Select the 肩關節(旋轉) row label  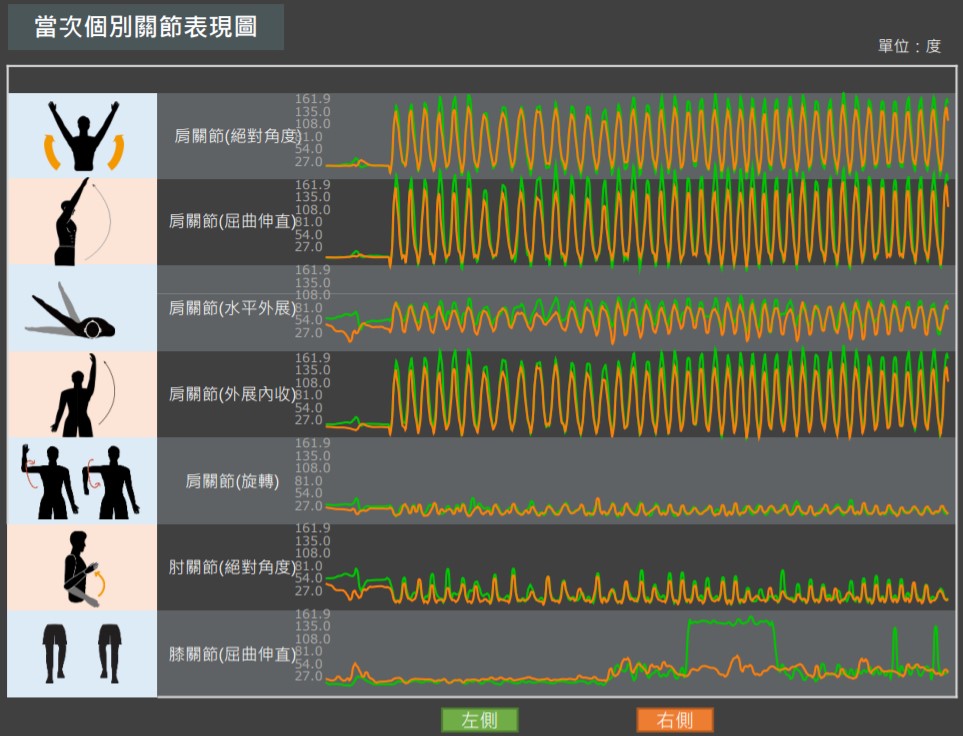(x=231, y=482)
